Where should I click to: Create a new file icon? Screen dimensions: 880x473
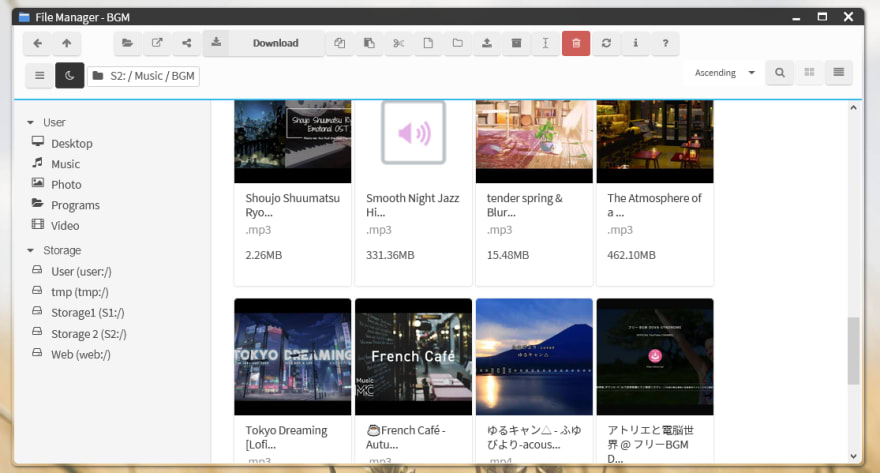pos(428,43)
